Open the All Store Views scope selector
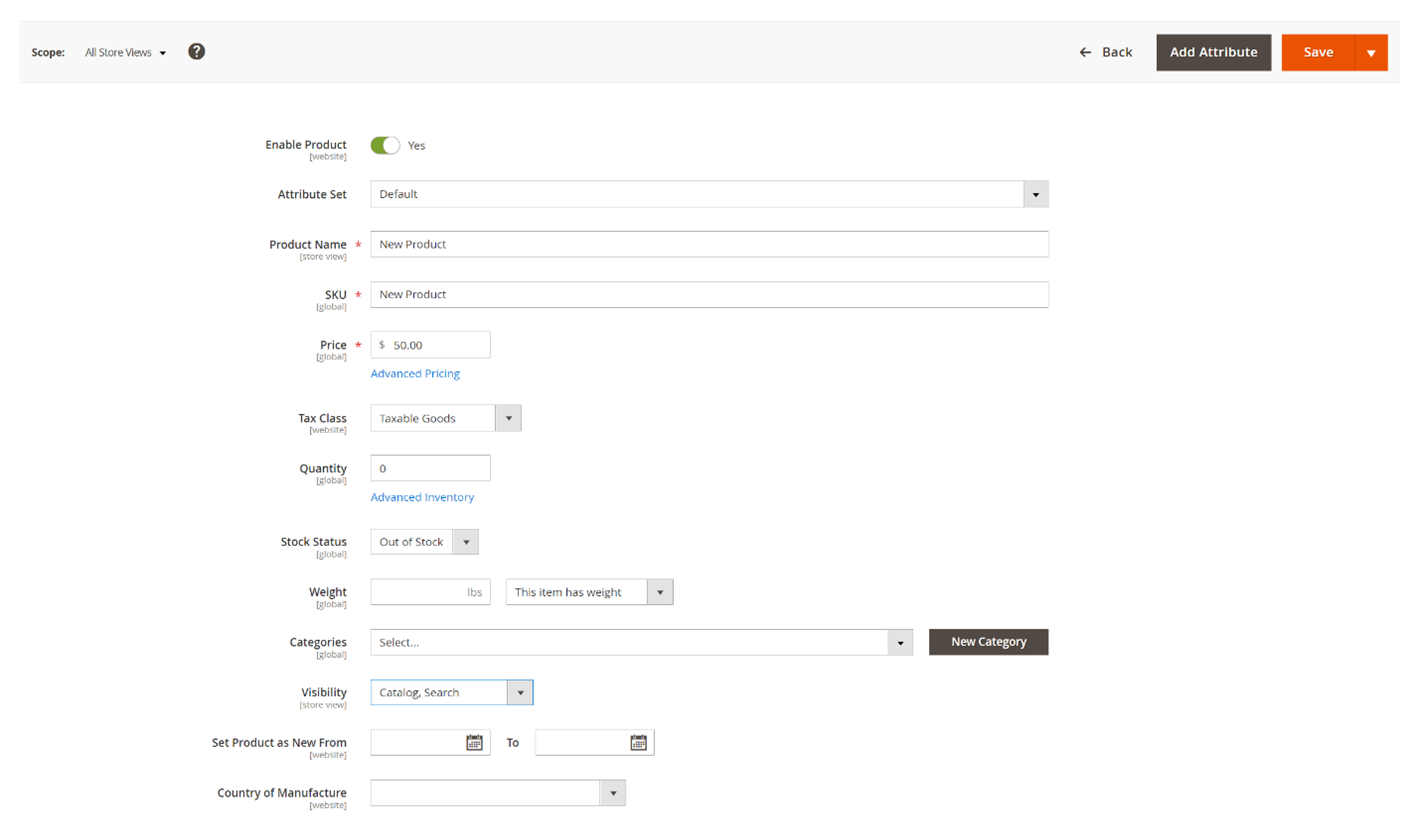The image size is (1415, 833). [124, 52]
